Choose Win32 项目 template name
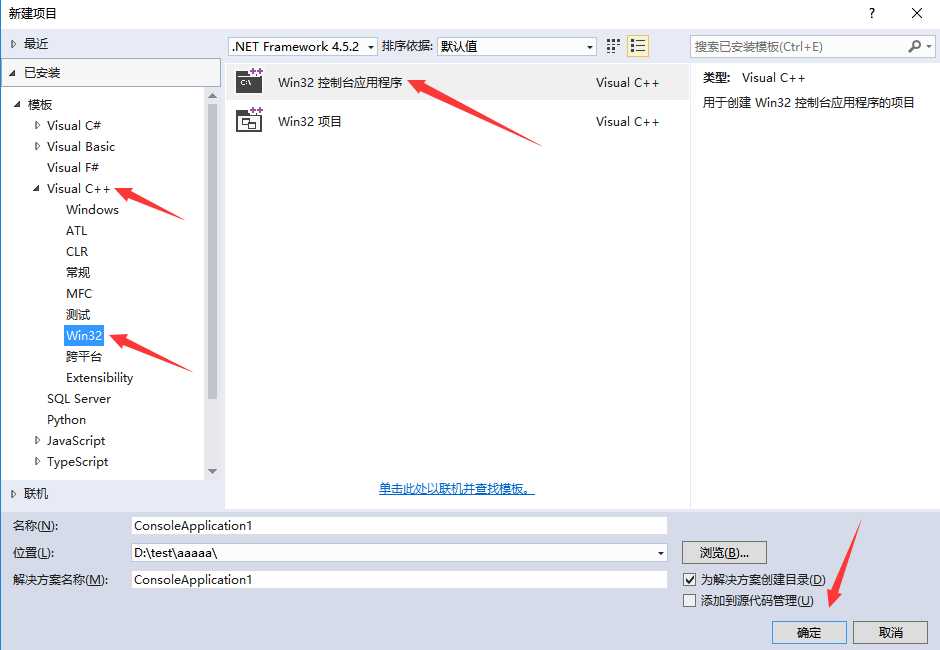 [310, 121]
